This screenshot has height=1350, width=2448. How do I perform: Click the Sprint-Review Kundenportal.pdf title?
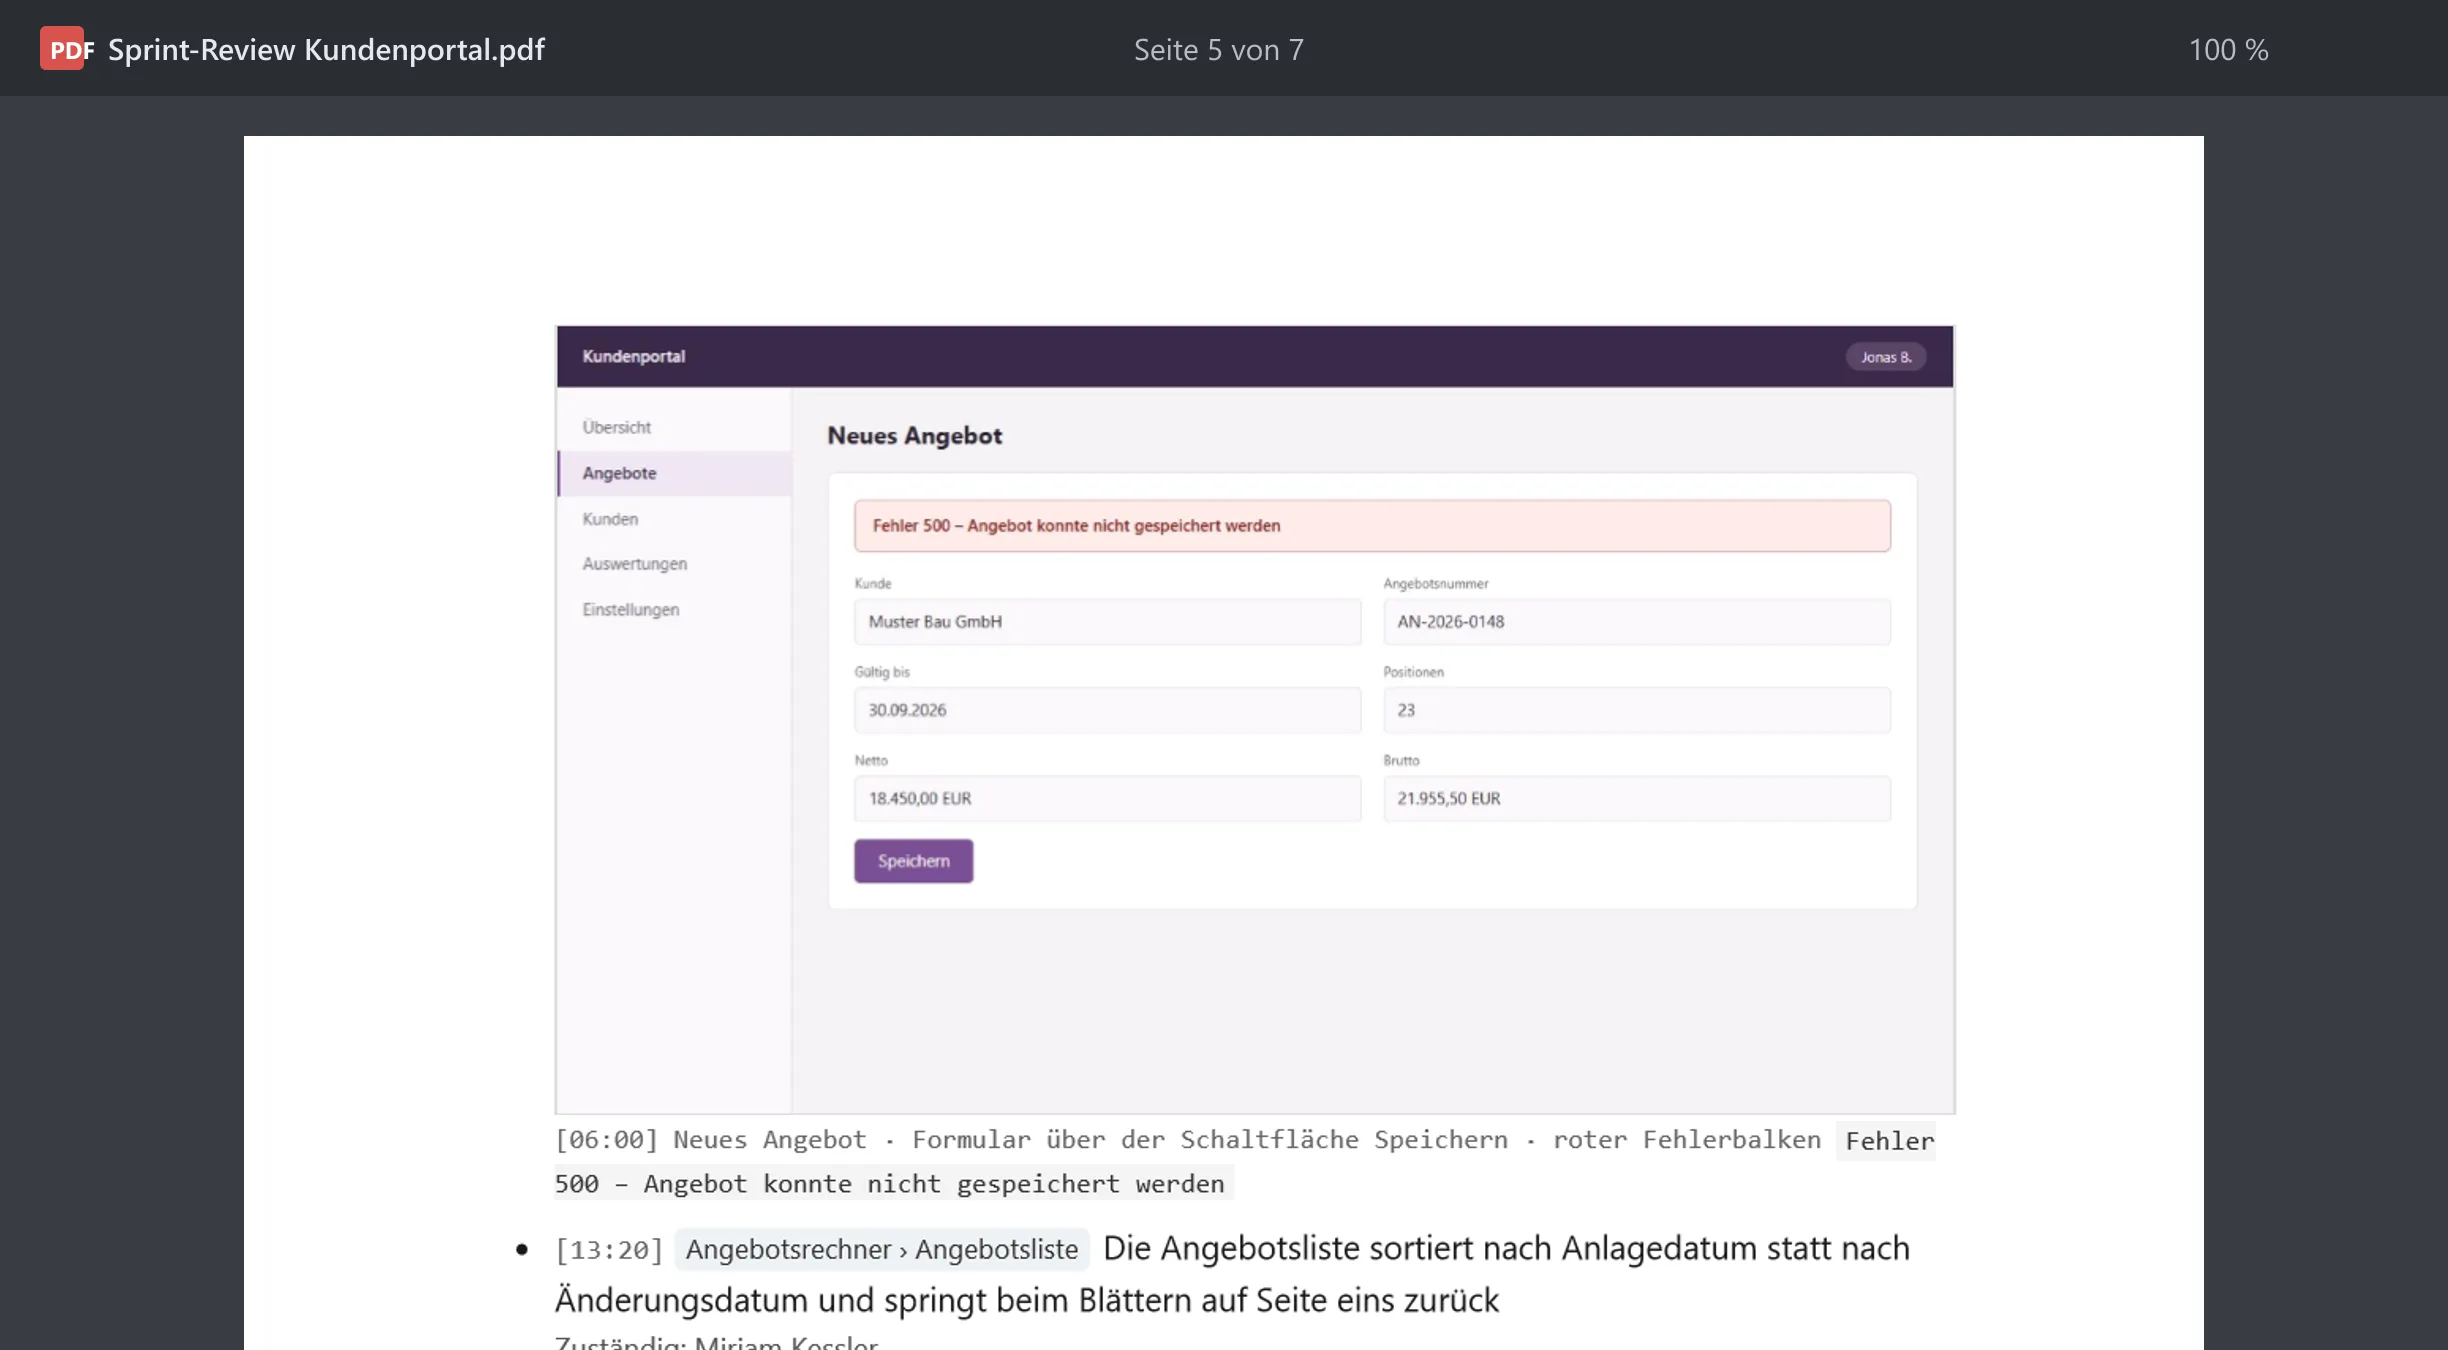point(326,50)
